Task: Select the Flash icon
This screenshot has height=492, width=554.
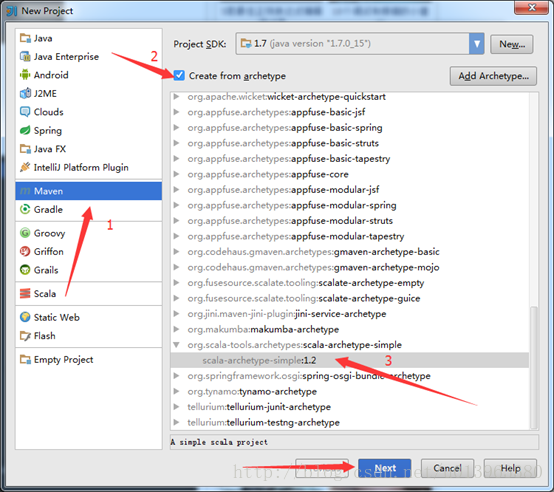Action: pos(25,336)
